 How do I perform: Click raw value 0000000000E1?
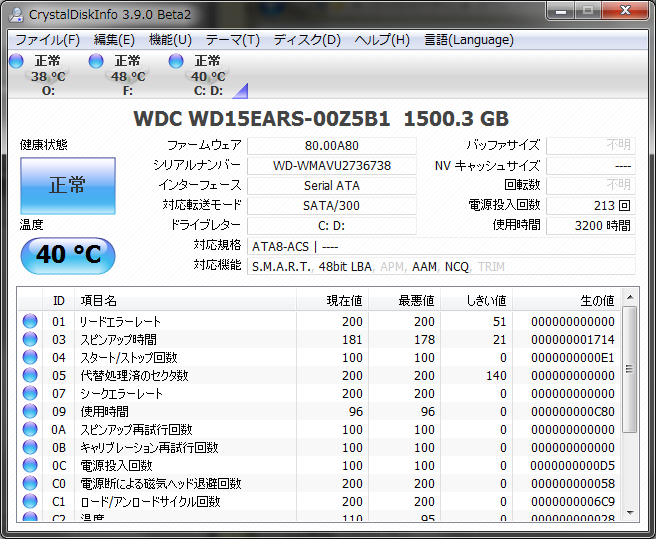[x=573, y=357]
